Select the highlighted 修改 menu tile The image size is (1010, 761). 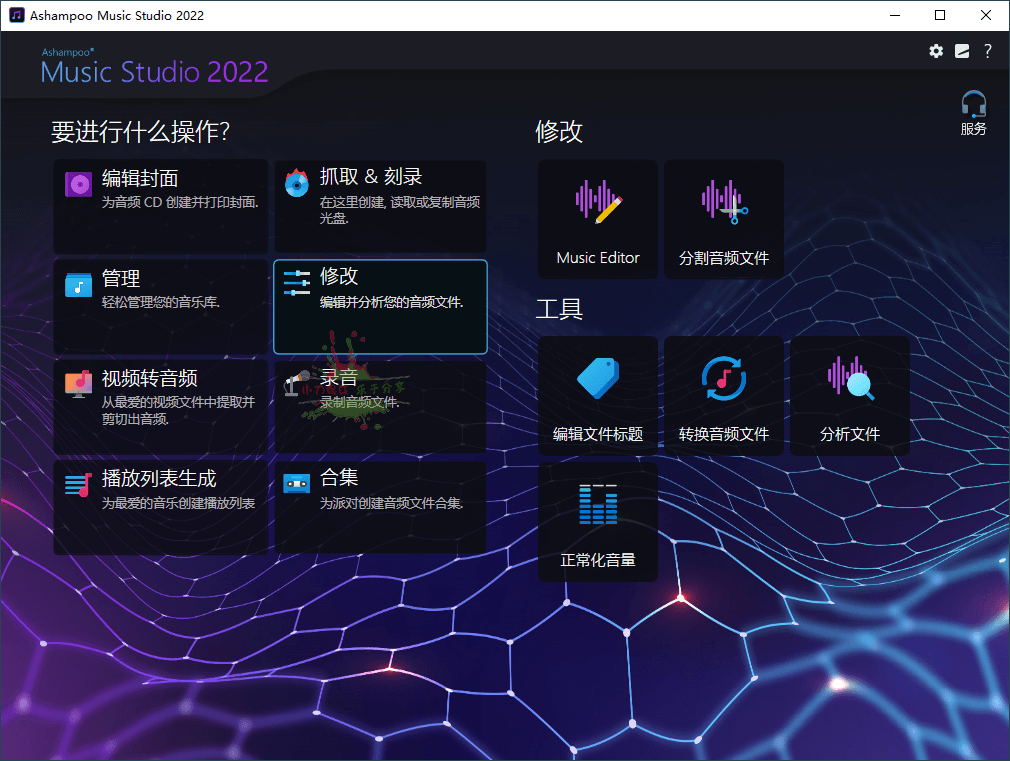point(380,306)
